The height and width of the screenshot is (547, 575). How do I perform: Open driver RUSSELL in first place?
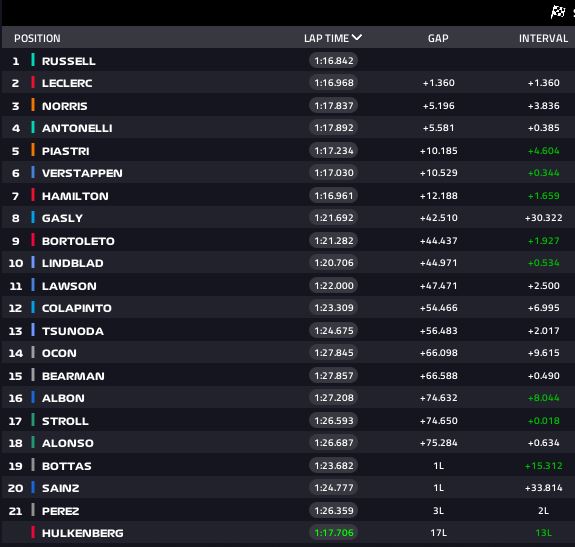pos(288,60)
